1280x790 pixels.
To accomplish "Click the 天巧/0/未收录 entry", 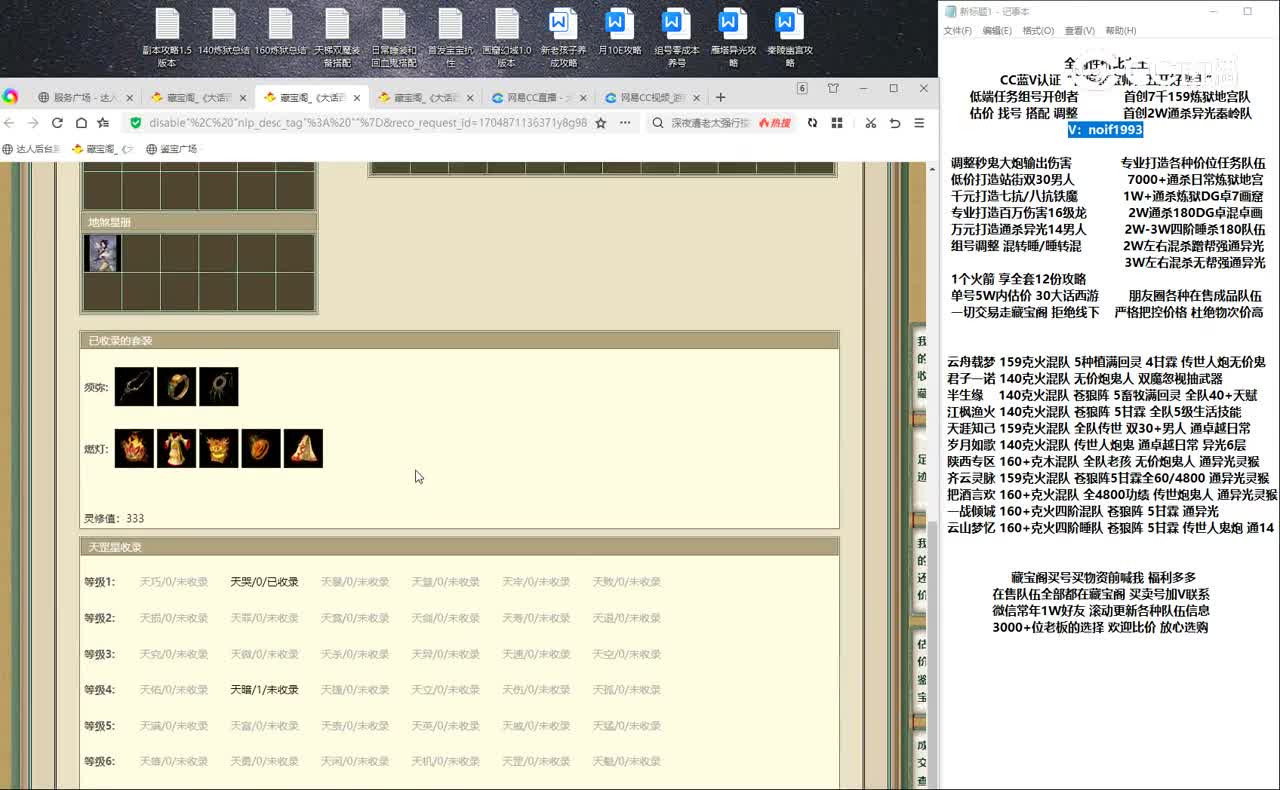I will (174, 582).
